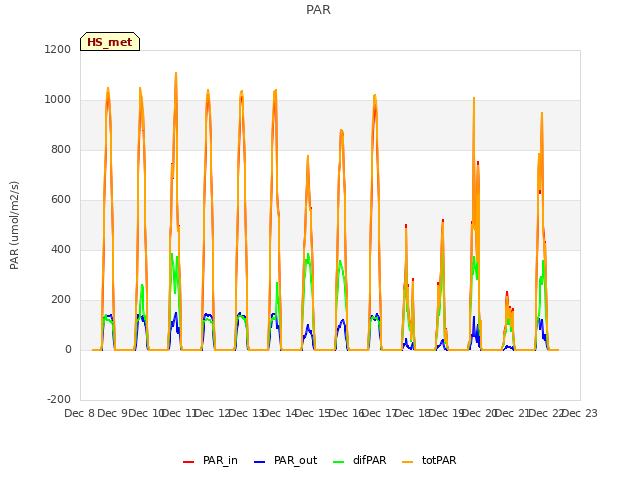
Task: Click the HS_met annotation label
Action: click(110, 42)
